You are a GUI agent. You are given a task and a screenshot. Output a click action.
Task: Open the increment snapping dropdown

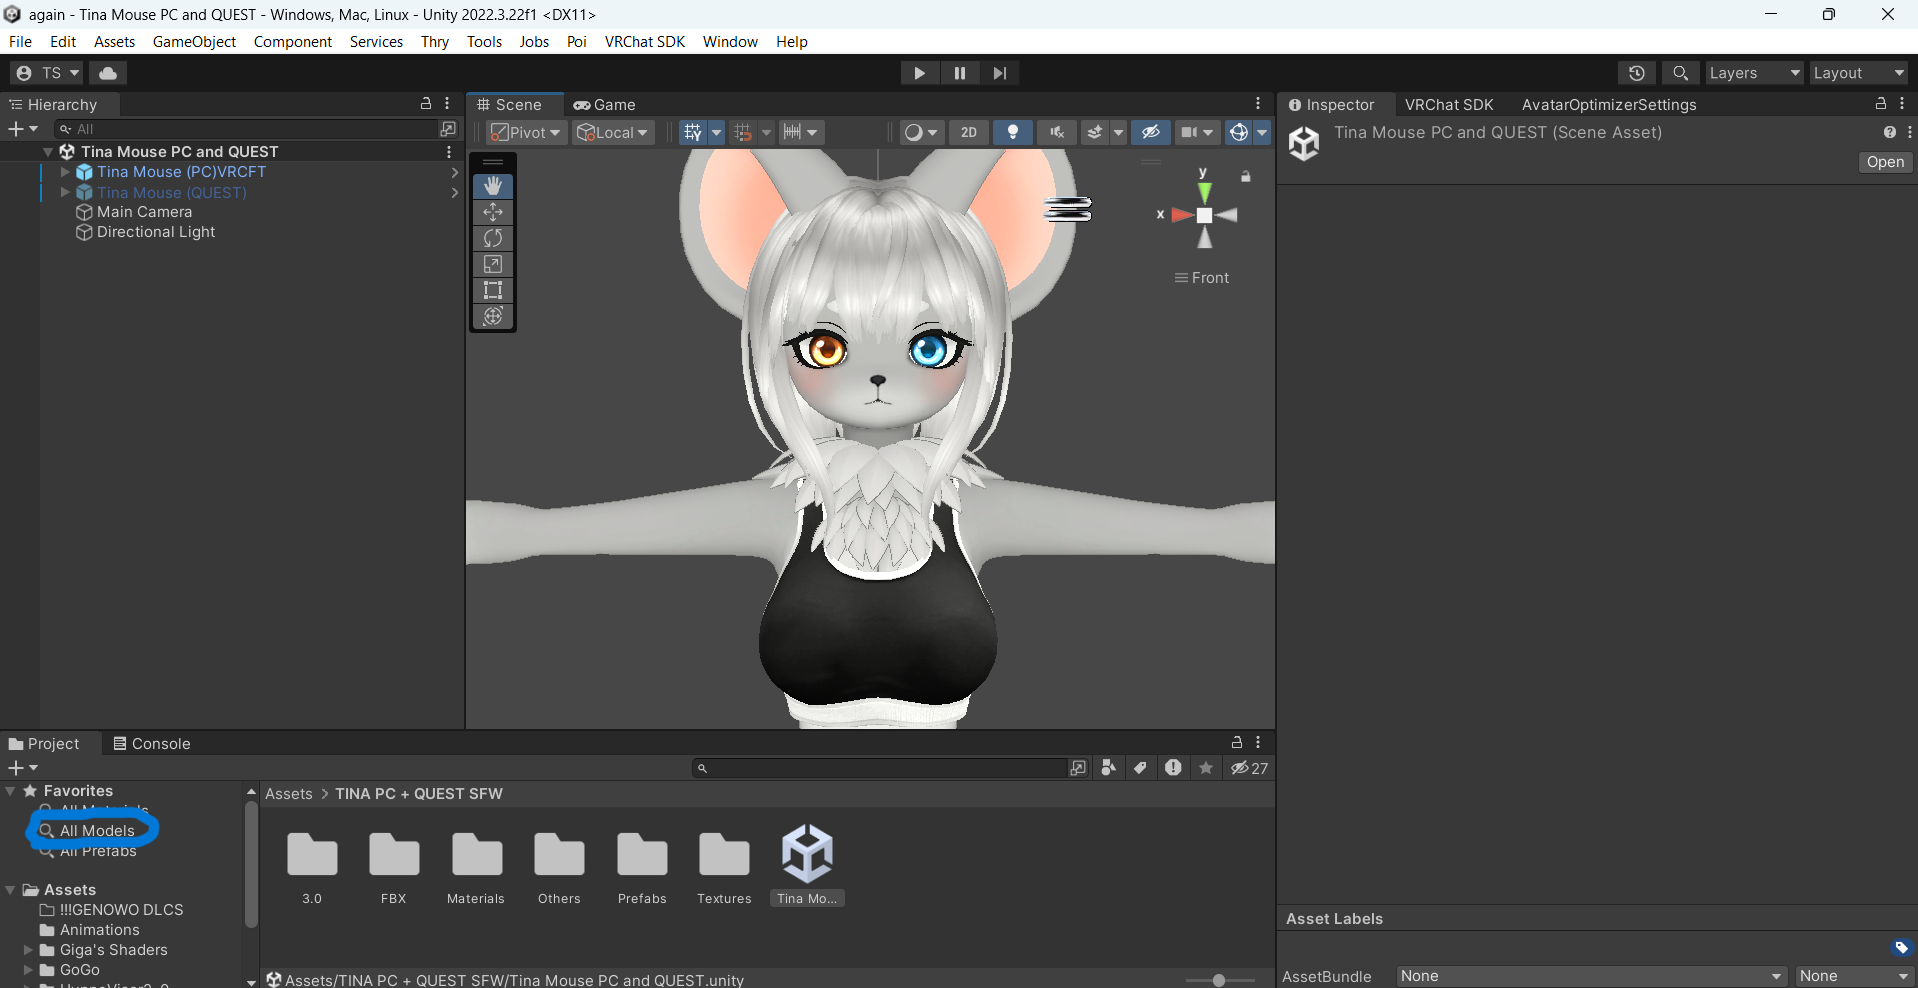pyautogui.click(x=803, y=133)
